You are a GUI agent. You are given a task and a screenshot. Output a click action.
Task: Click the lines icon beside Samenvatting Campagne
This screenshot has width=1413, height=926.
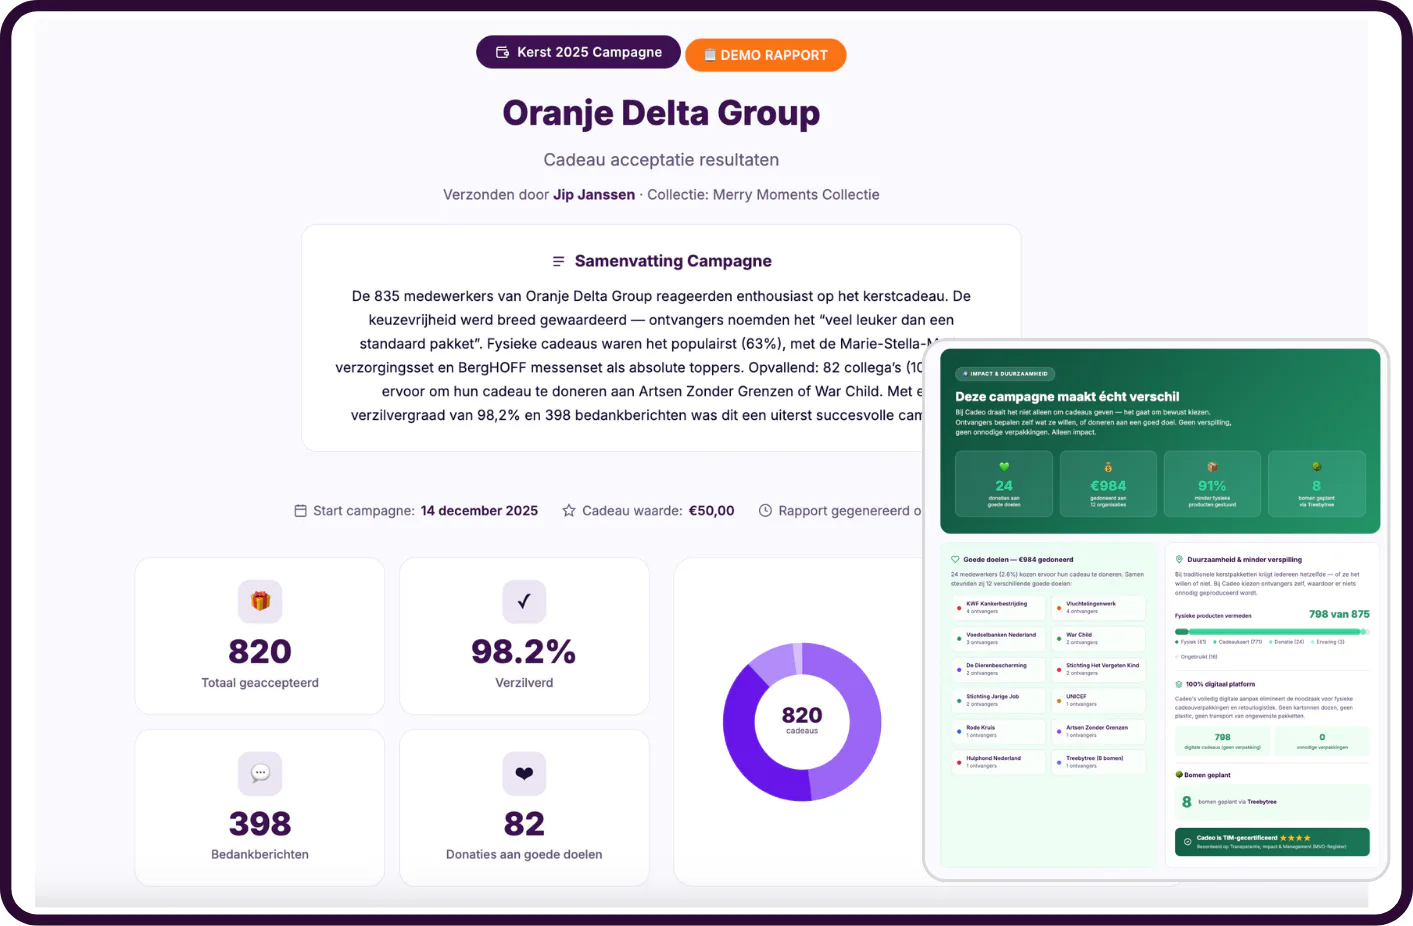click(559, 261)
